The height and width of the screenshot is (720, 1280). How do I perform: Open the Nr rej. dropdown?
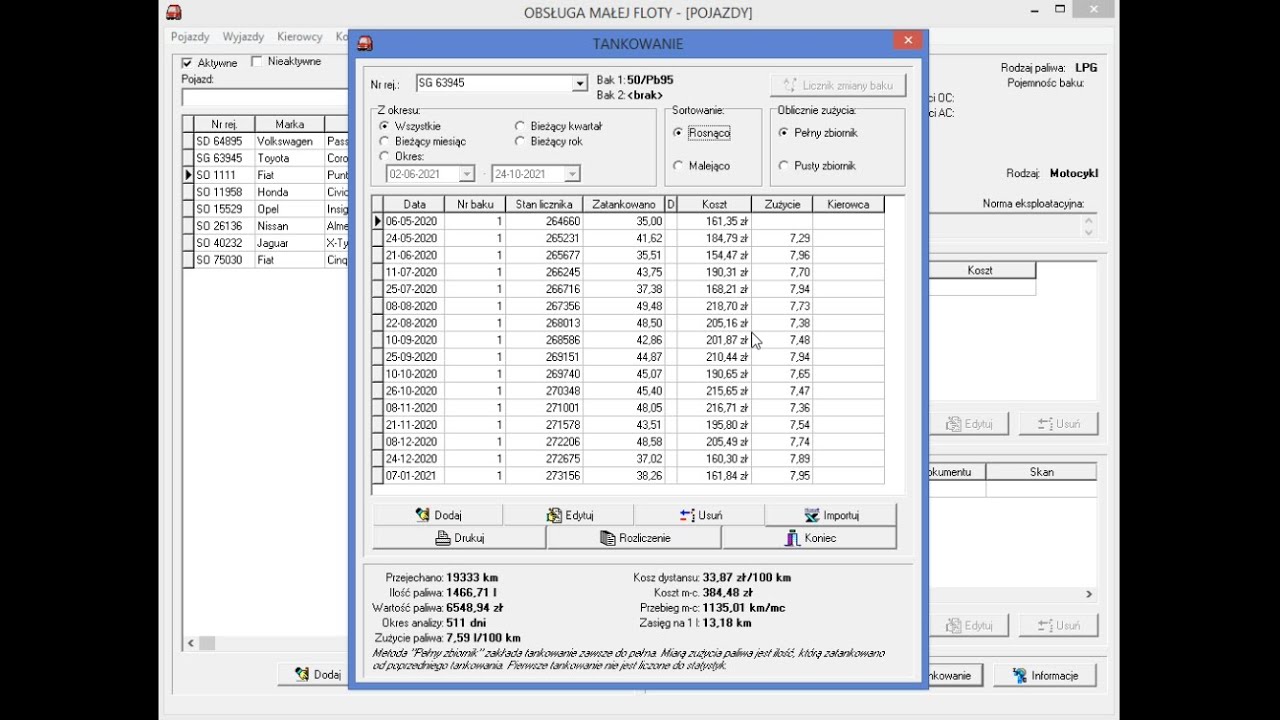pos(579,83)
